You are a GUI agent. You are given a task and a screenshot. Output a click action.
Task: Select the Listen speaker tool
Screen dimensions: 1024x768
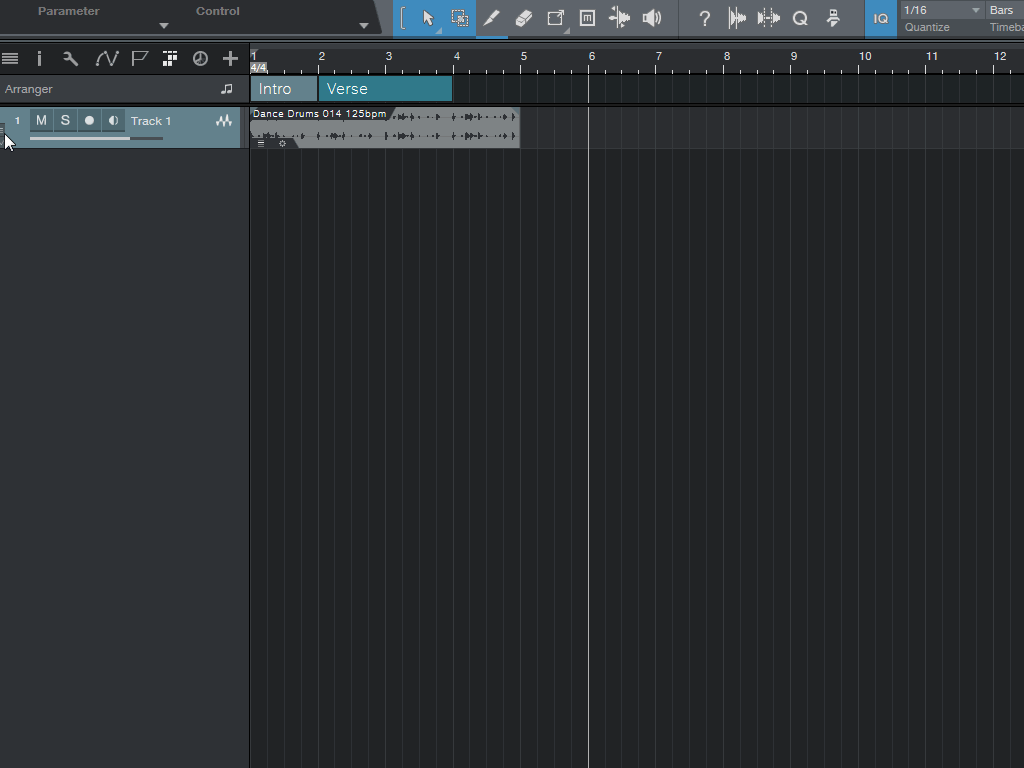point(651,18)
